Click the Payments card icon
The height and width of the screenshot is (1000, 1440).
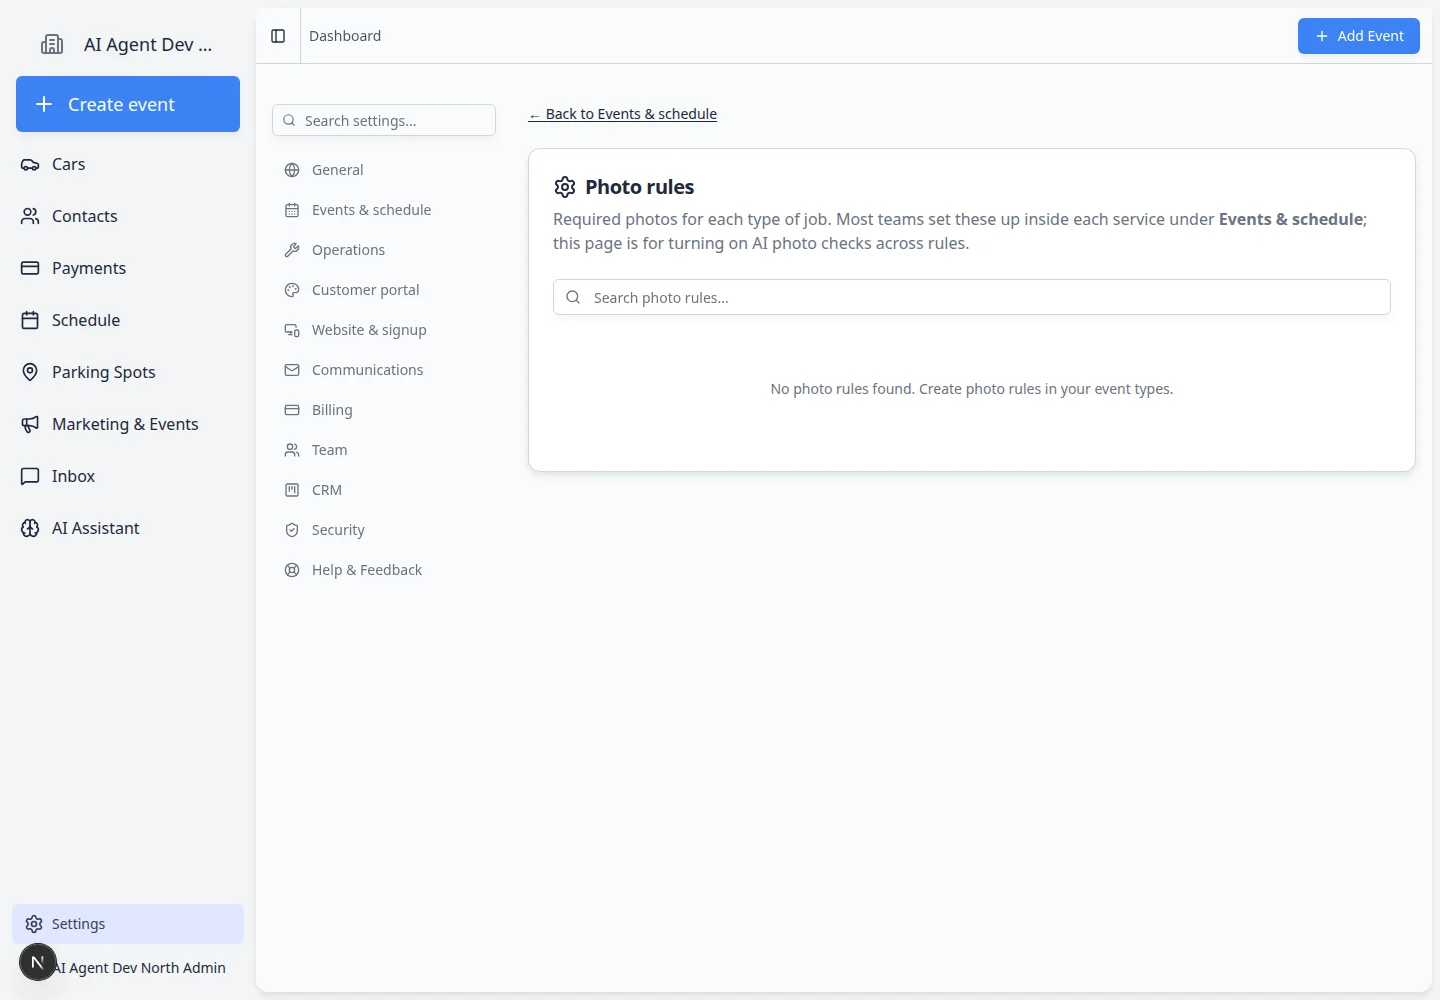(x=30, y=268)
